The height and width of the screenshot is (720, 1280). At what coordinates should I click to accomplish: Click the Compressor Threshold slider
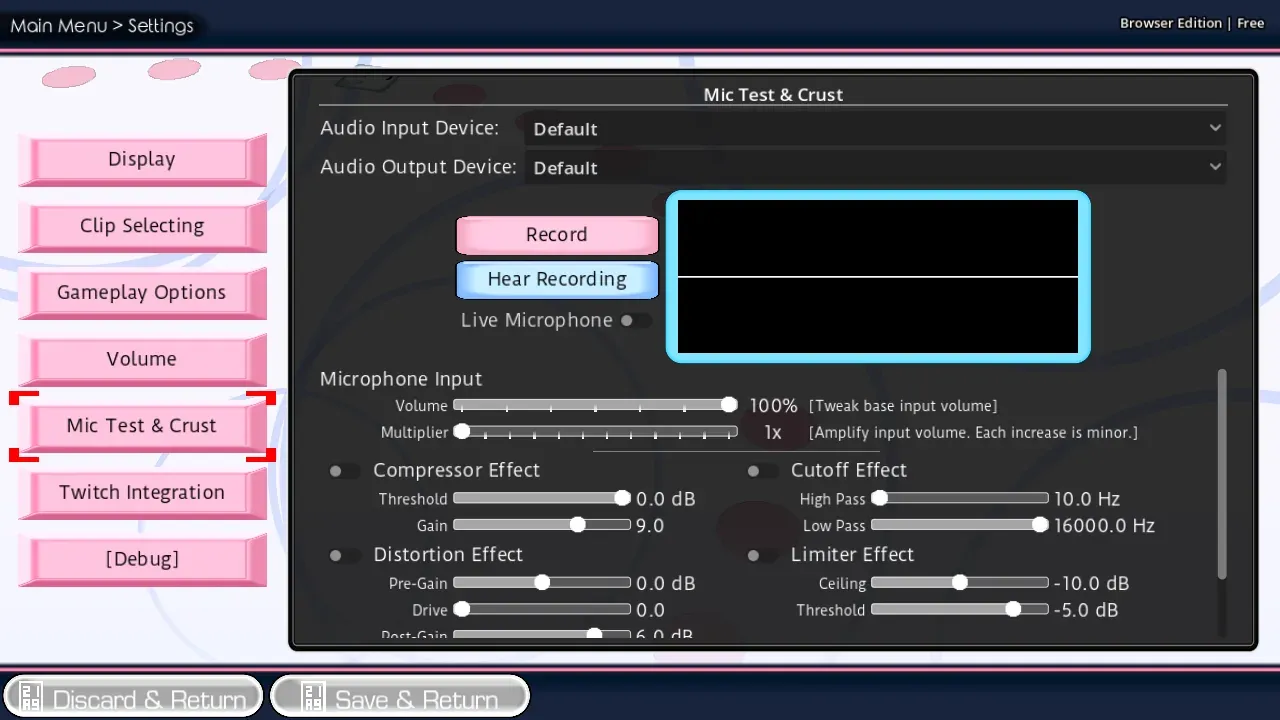pyautogui.click(x=542, y=498)
